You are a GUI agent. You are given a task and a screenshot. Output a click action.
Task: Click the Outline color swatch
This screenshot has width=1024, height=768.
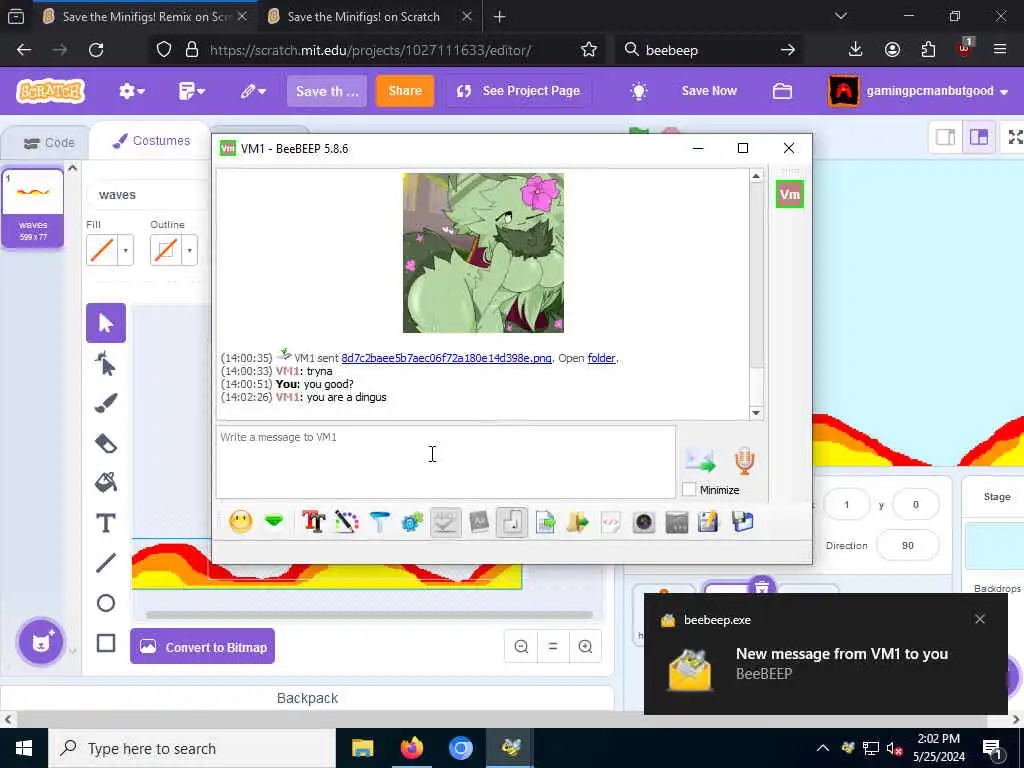(x=166, y=250)
